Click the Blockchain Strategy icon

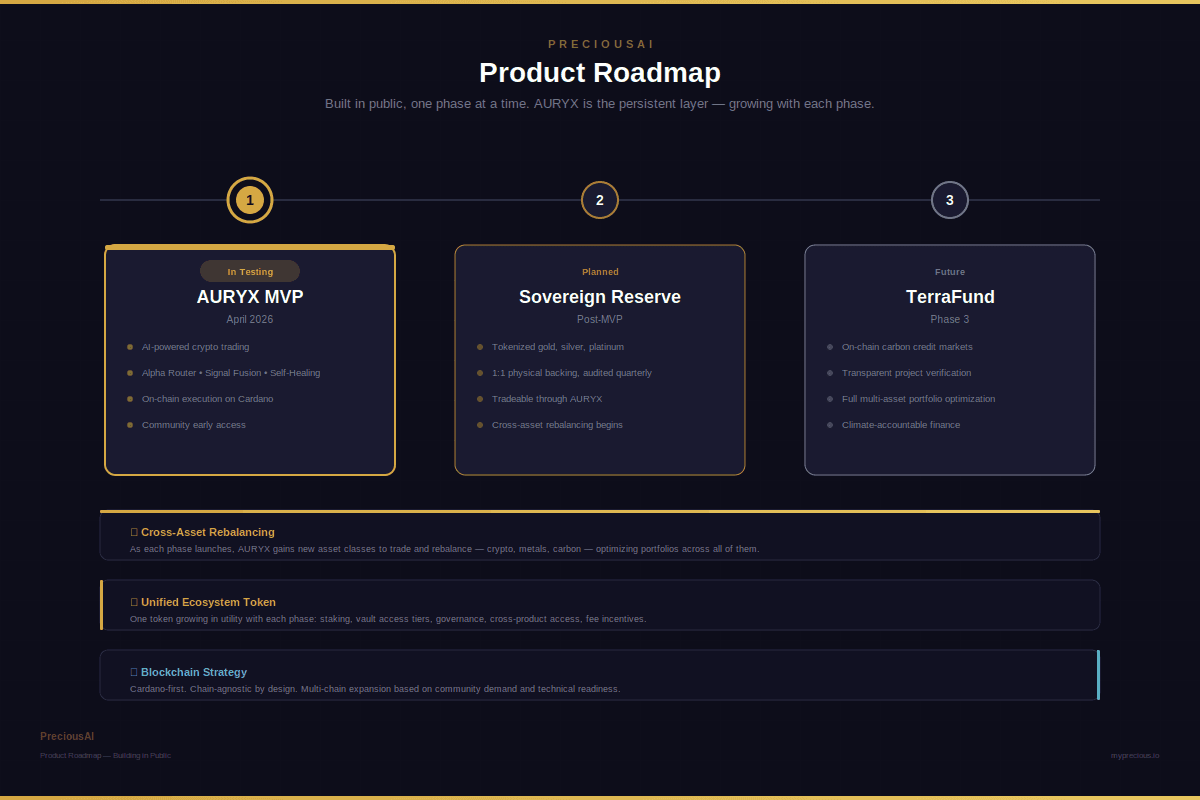pyautogui.click(x=134, y=671)
